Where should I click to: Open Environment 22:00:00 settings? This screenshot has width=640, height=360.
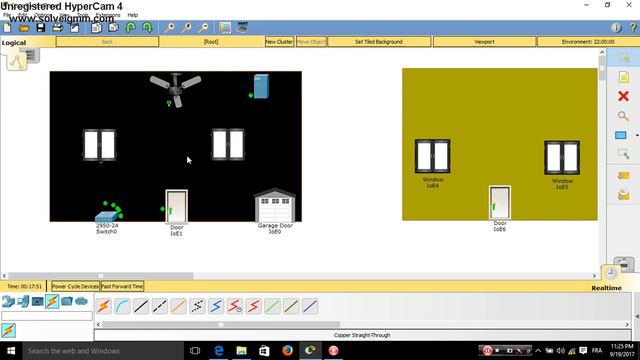(x=588, y=42)
